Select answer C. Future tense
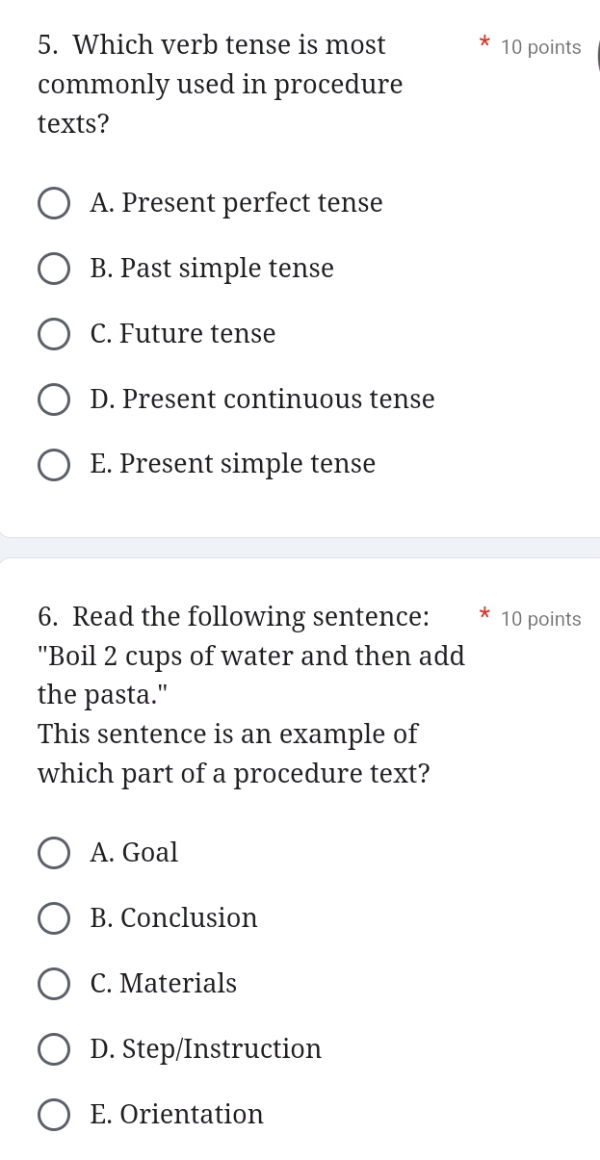600x1160 pixels. [55, 334]
